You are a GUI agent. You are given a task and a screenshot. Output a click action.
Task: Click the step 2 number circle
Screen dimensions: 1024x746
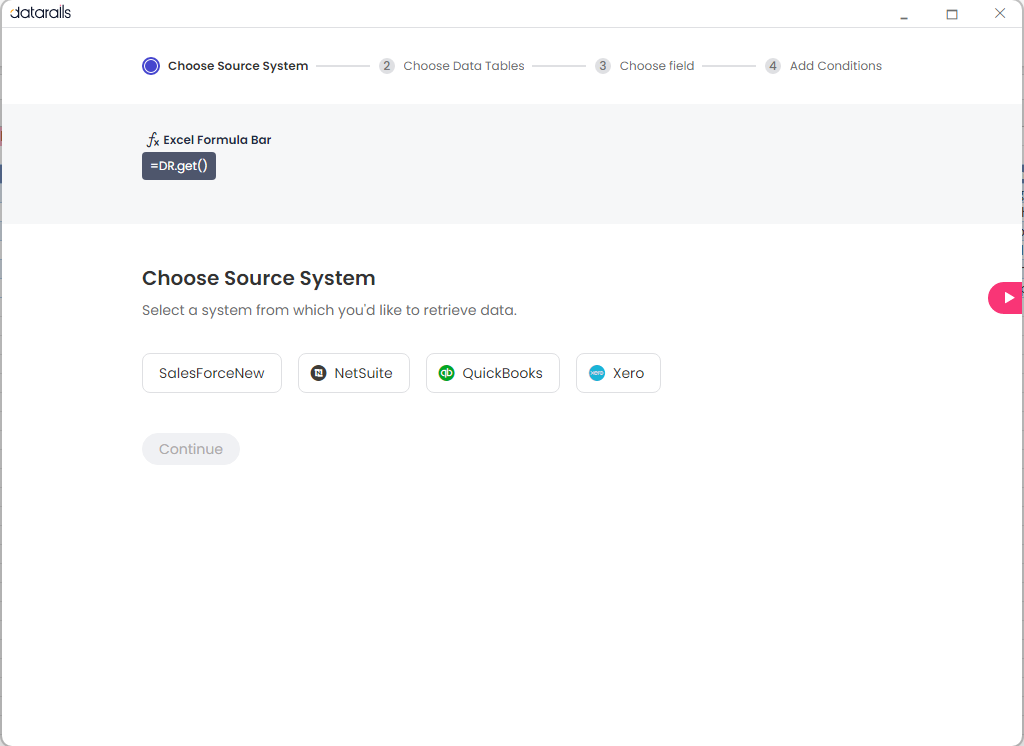[387, 66]
